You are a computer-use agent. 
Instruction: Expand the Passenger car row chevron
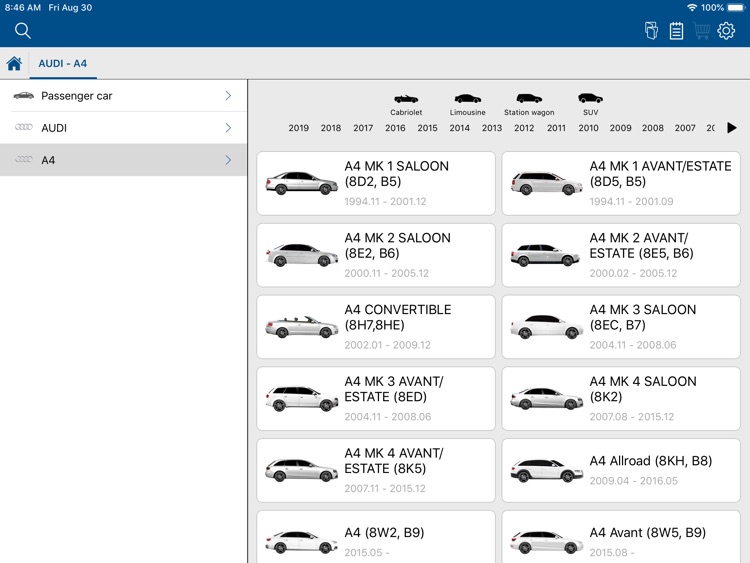228,96
